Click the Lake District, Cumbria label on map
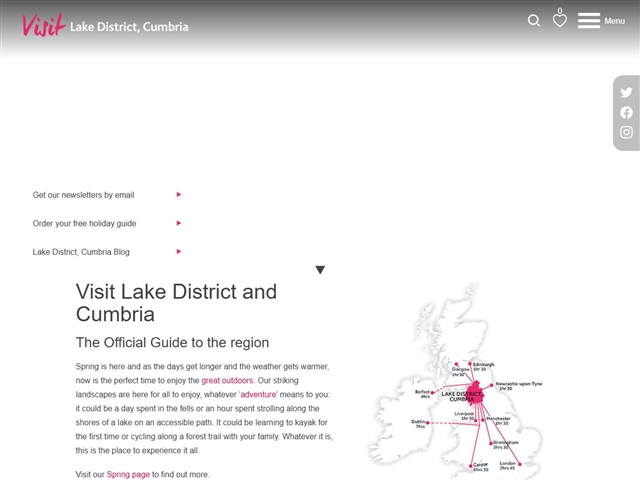Viewport: 640px width, 480px height. [462, 396]
